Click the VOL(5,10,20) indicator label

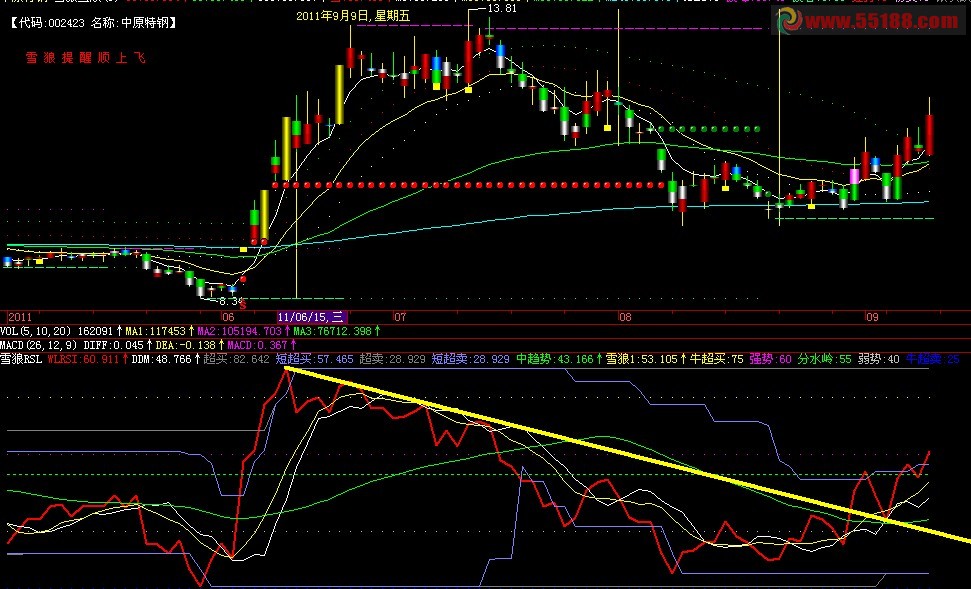pyautogui.click(x=36, y=331)
